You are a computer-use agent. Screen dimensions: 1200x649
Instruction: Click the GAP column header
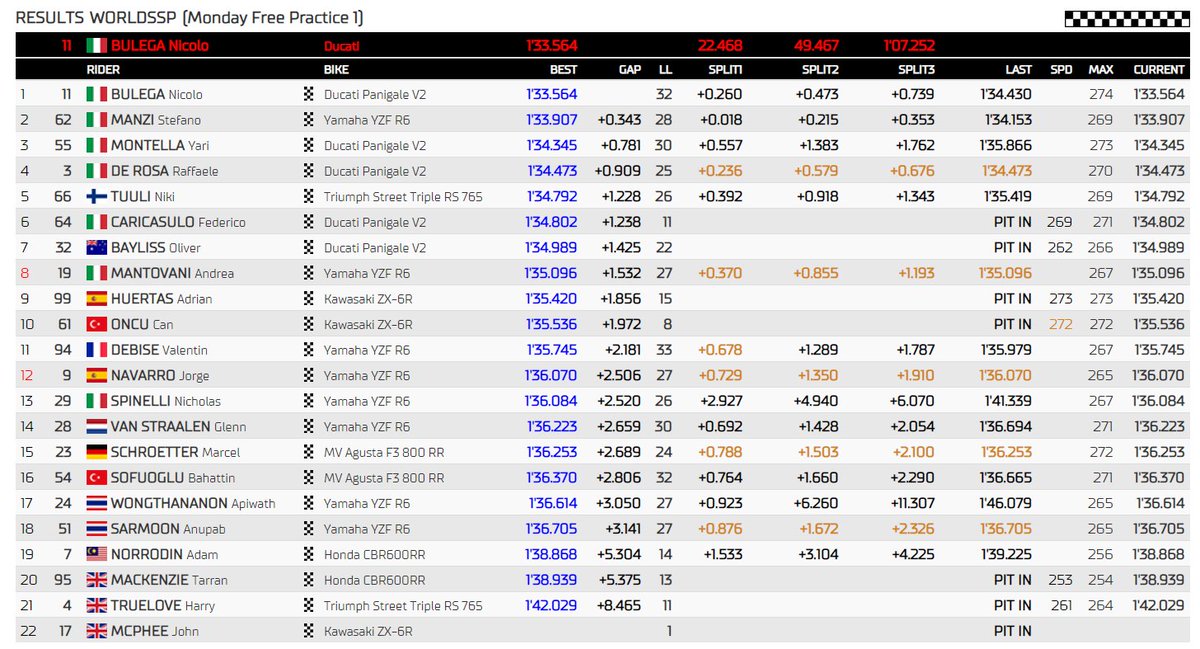[x=630, y=70]
